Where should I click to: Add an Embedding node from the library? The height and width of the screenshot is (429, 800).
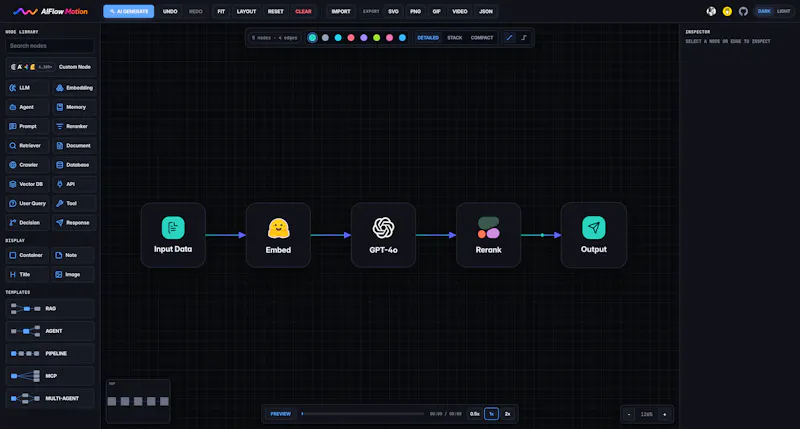click(x=74, y=88)
